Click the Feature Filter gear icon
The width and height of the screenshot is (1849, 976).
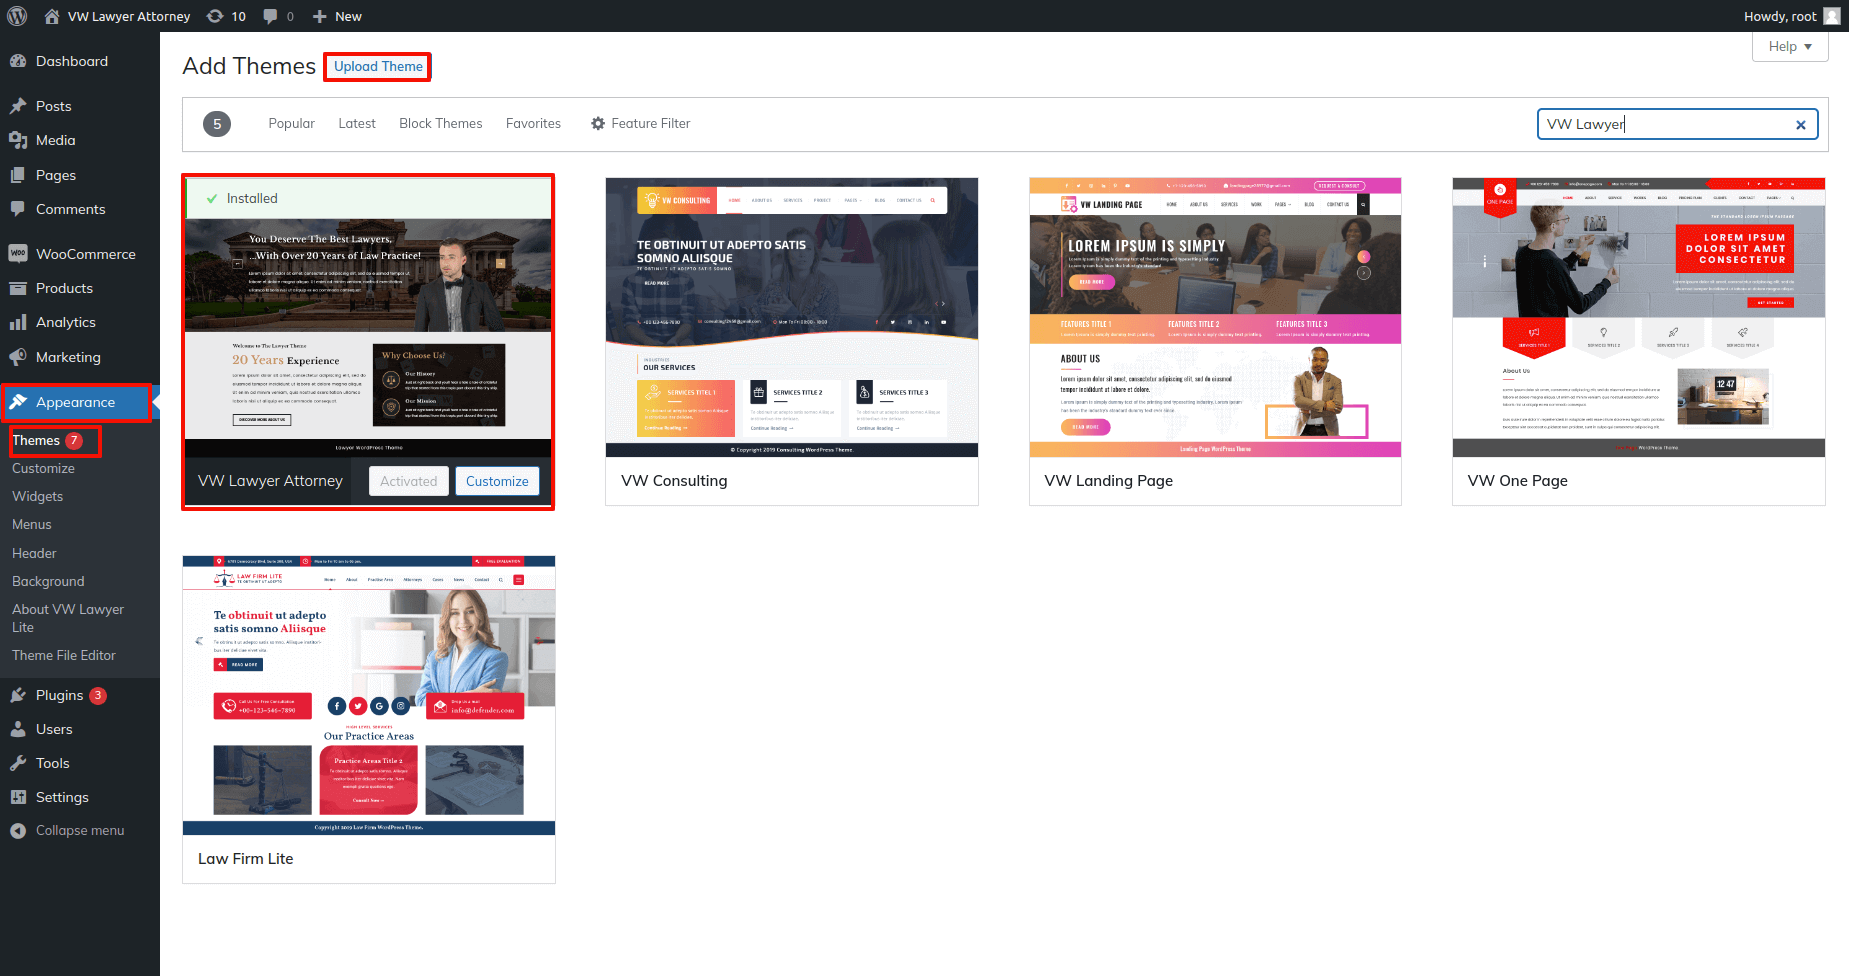coord(598,124)
